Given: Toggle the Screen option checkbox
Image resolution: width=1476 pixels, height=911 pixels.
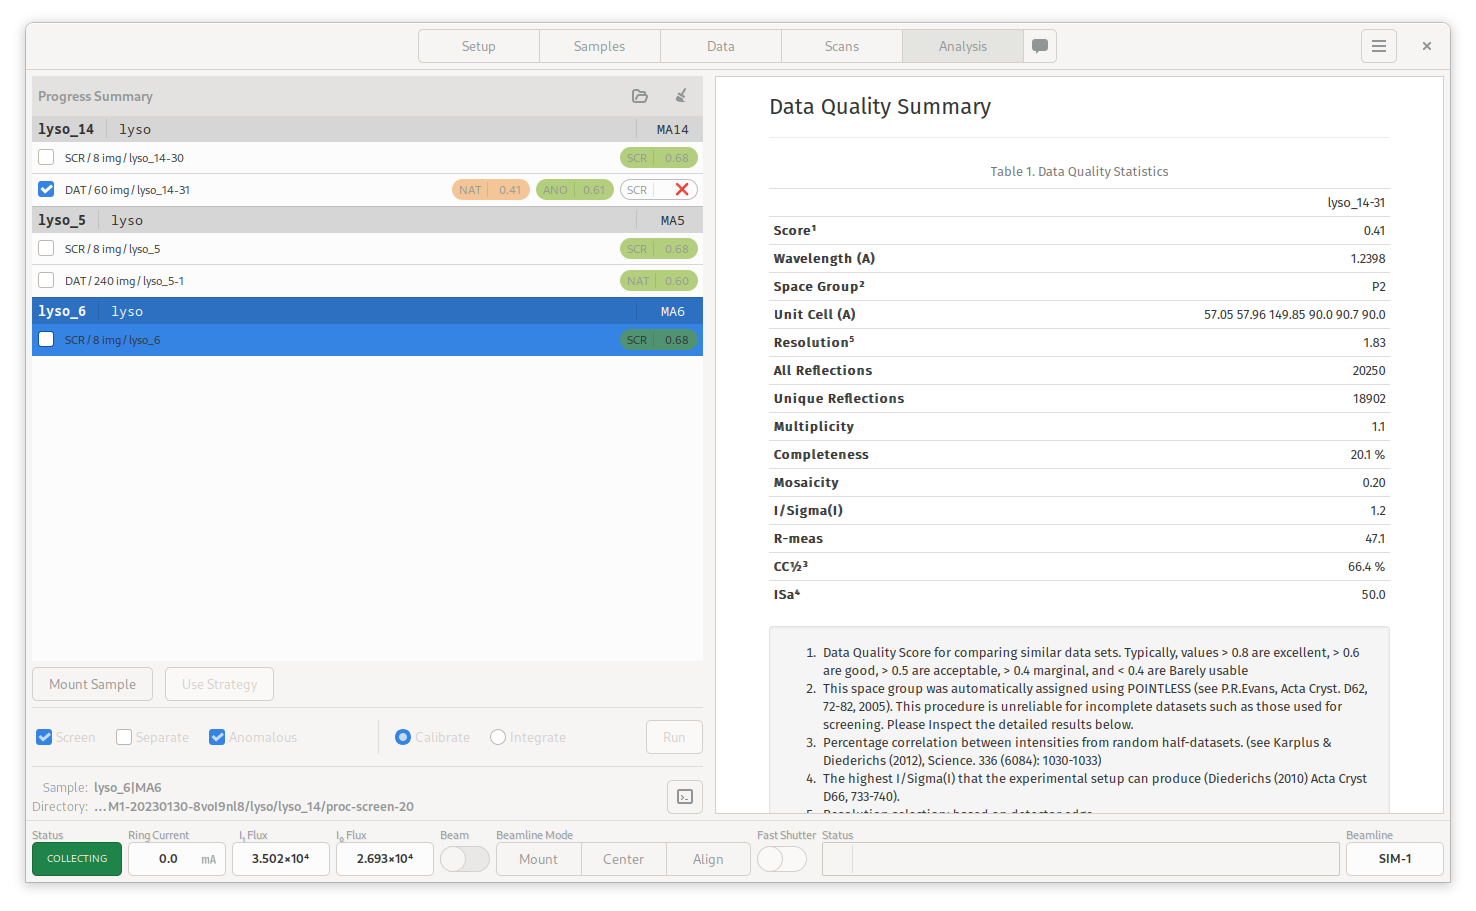Looking at the screenshot, I should 44,737.
